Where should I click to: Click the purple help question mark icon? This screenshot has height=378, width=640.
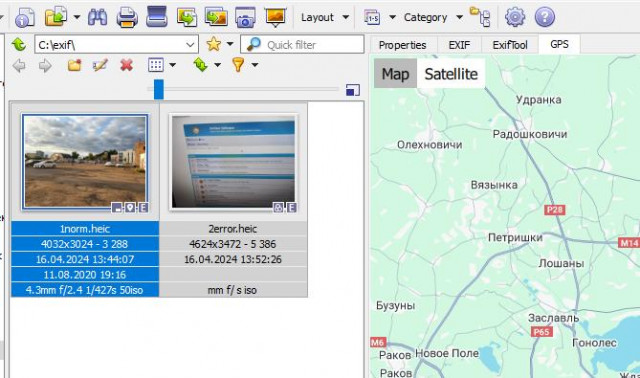(545, 17)
